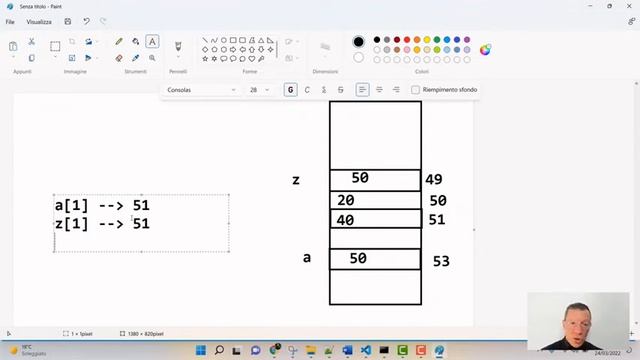
Task: Undo the last action
Action: click(x=86, y=22)
